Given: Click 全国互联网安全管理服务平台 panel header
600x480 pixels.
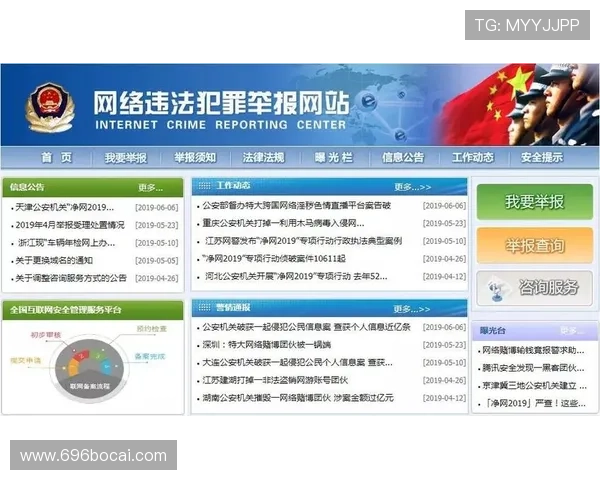Looking at the screenshot, I should 93,310.
